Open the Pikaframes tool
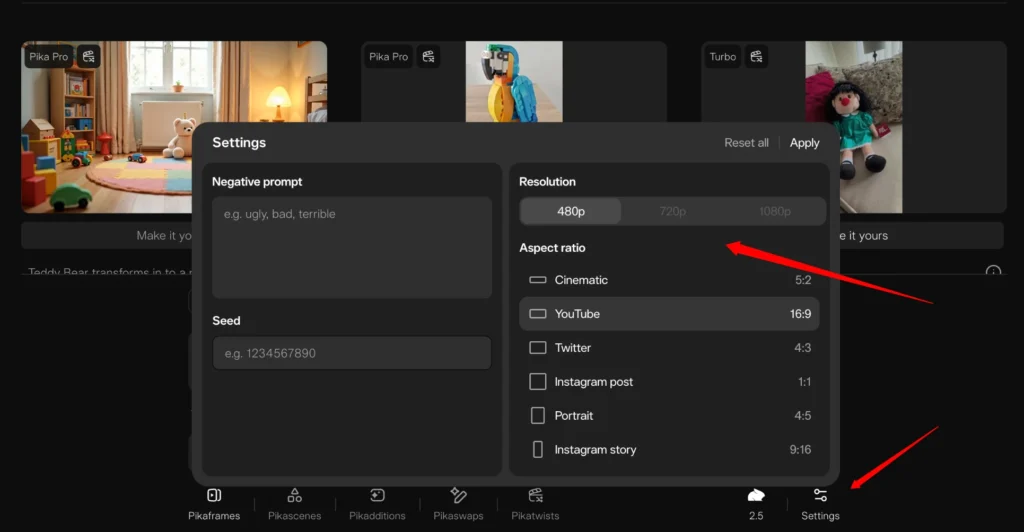The height and width of the screenshot is (532, 1024). tap(214, 503)
